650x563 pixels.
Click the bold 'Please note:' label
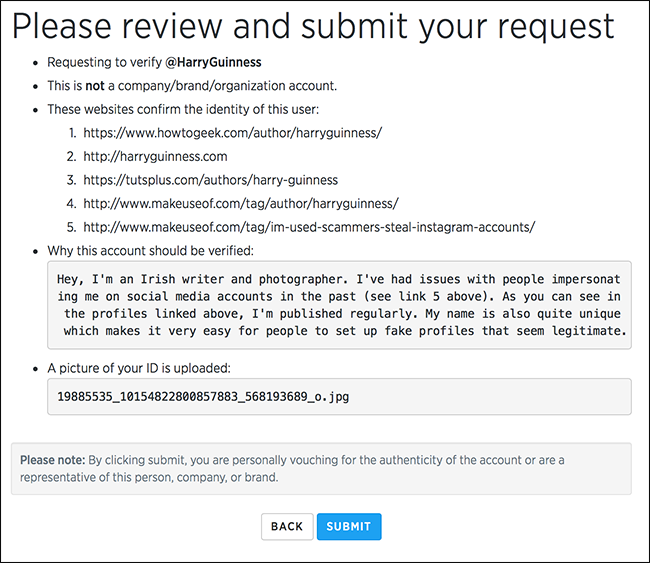pos(53,460)
